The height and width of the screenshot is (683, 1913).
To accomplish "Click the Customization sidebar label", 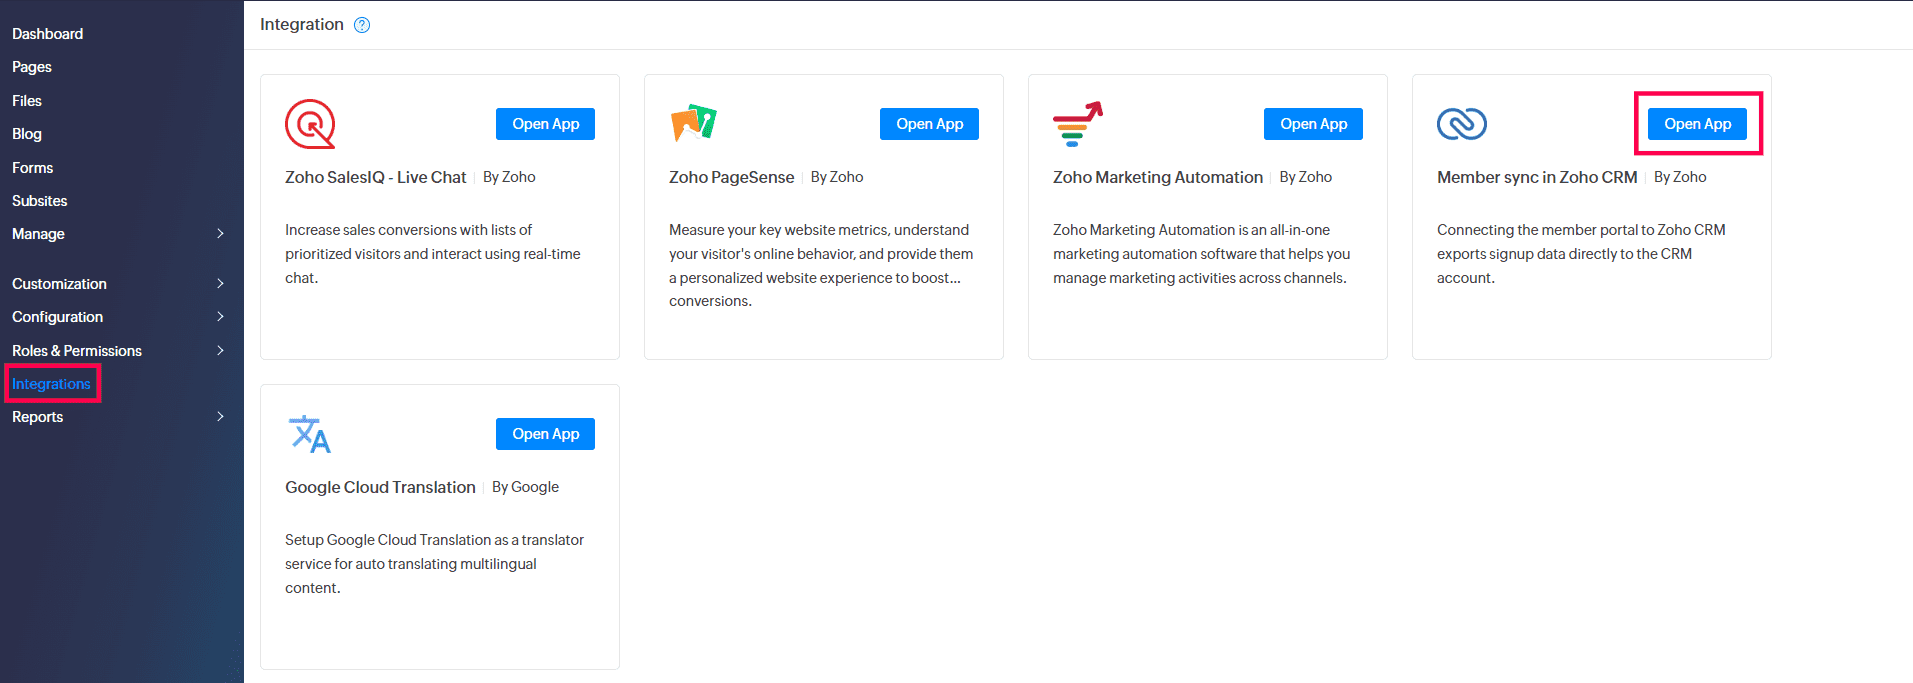I will [x=60, y=284].
